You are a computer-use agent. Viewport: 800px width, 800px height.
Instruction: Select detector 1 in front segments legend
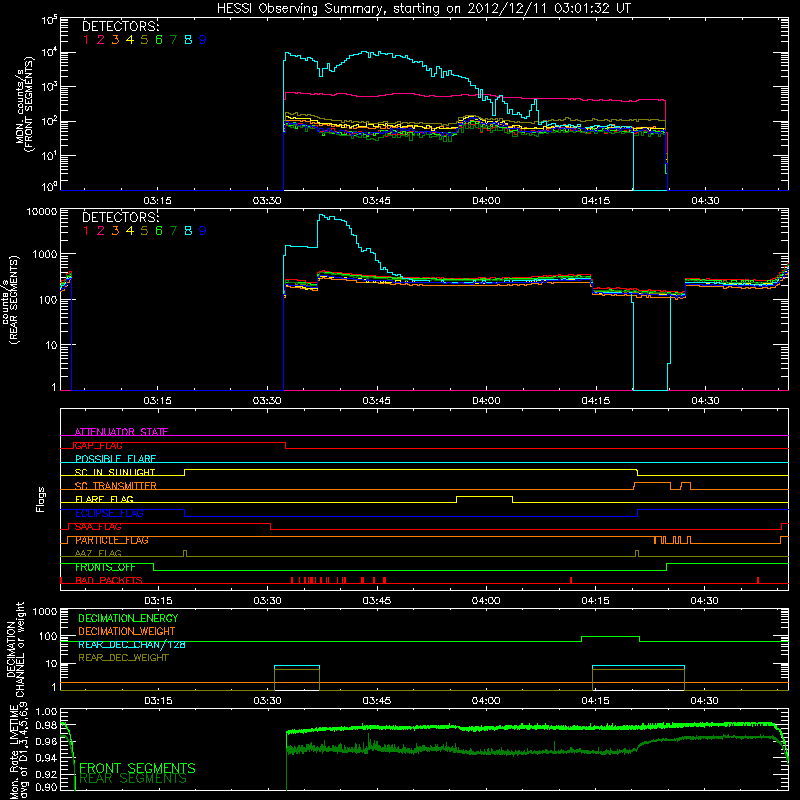coord(86,40)
